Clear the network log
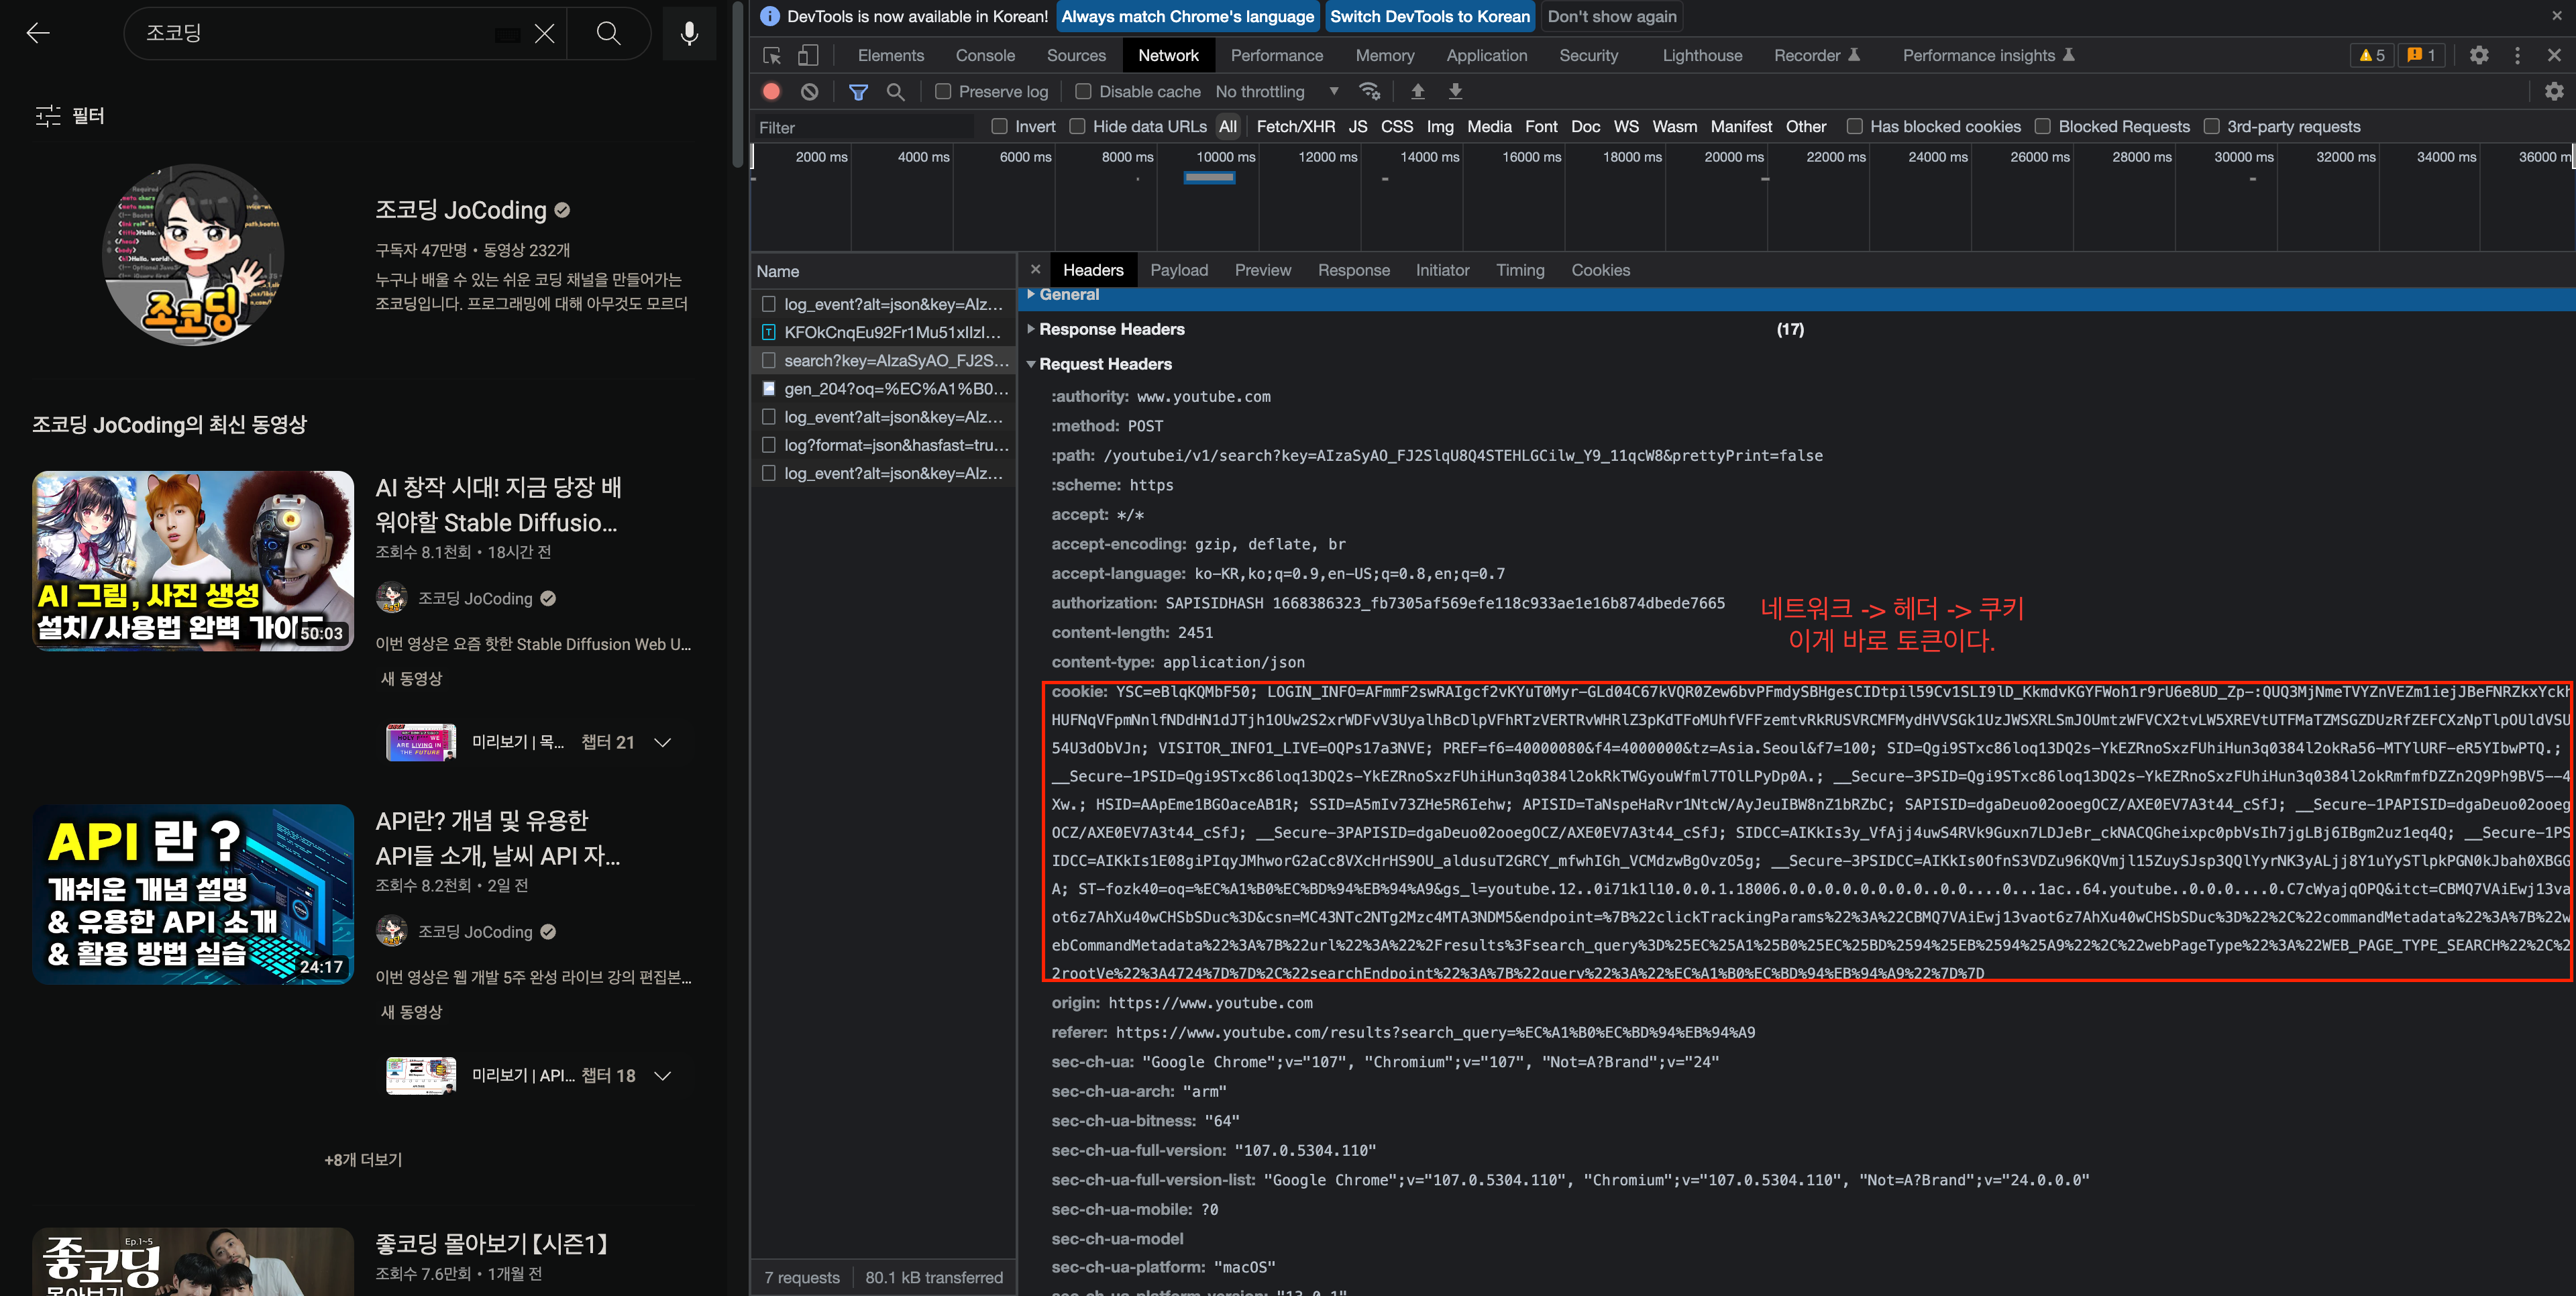 pyautogui.click(x=809, y=91)
